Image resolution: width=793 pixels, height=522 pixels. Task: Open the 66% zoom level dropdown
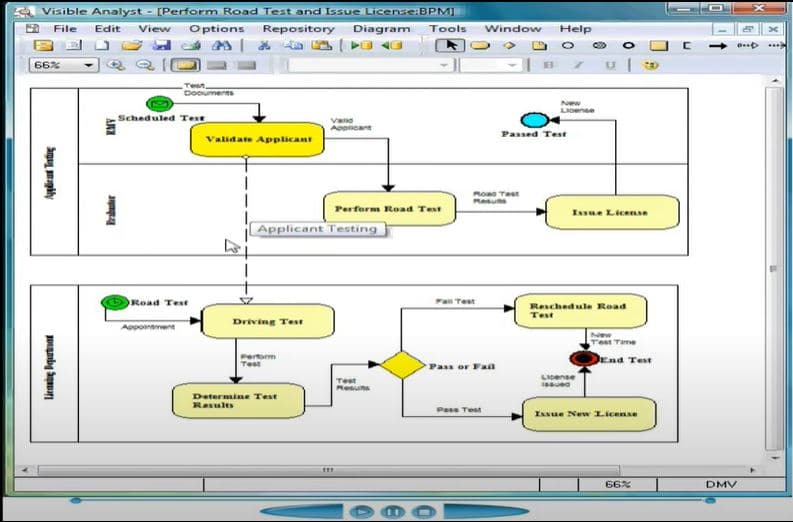click(x=89, y=65)
